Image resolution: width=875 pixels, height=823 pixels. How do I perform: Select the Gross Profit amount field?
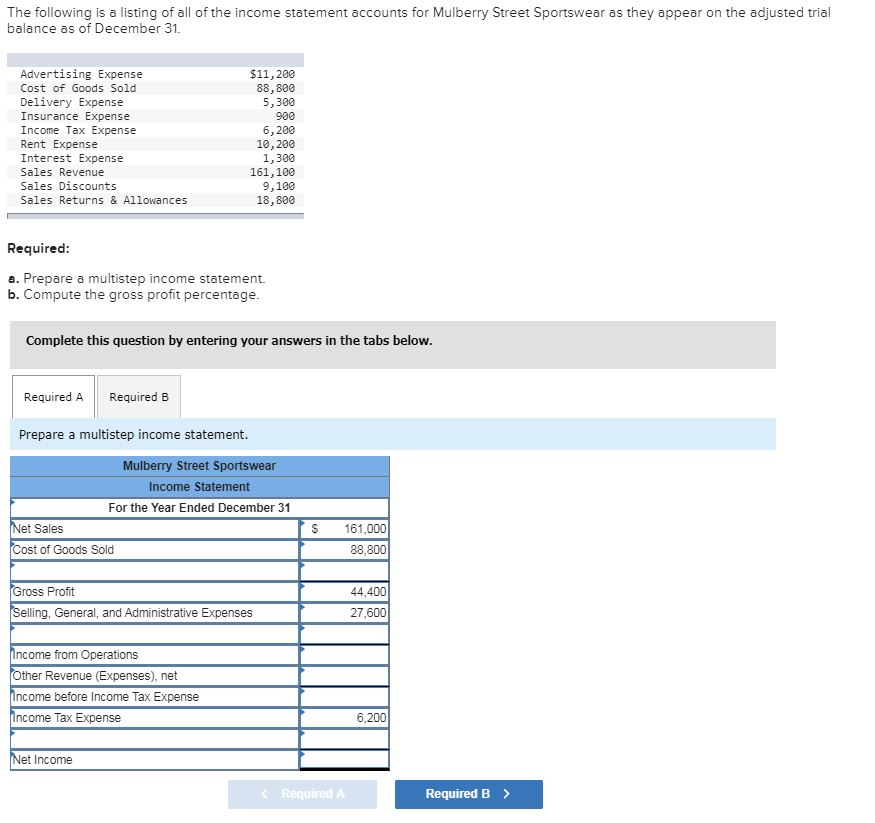tap(345, 592)
